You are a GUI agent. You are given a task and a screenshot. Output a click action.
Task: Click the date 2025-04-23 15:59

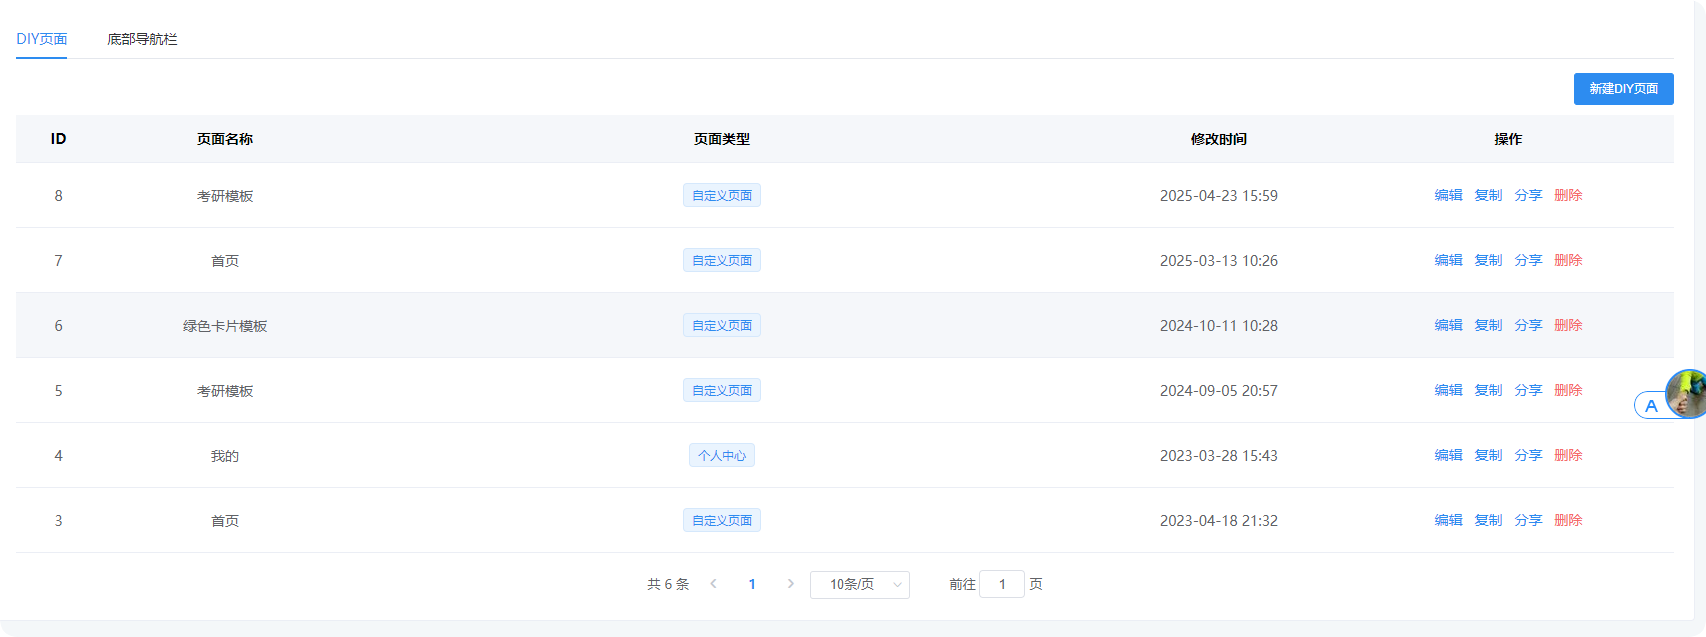coord(1219,196)
